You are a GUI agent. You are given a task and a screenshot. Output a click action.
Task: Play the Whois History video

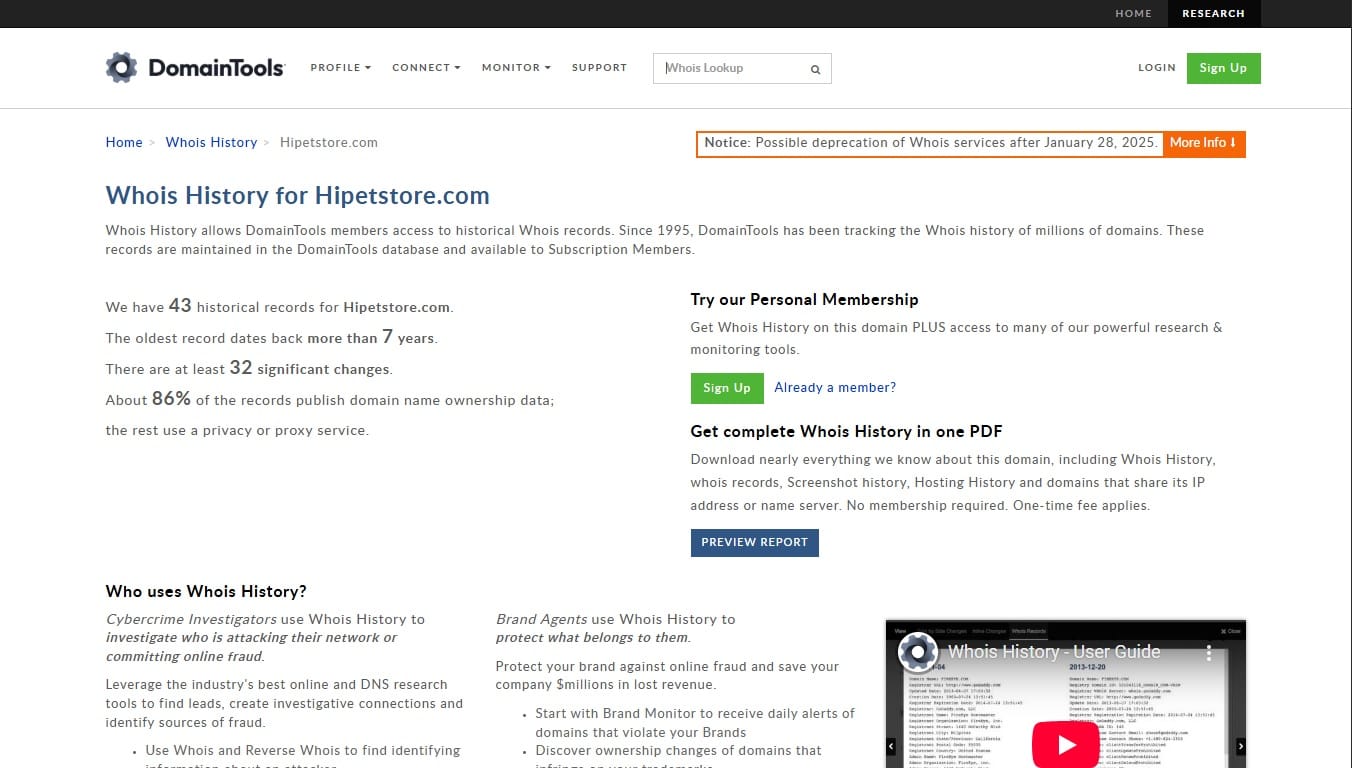point(1065,745)
